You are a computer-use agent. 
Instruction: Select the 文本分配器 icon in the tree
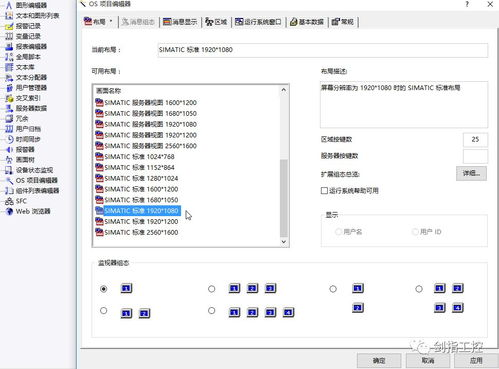9,77
